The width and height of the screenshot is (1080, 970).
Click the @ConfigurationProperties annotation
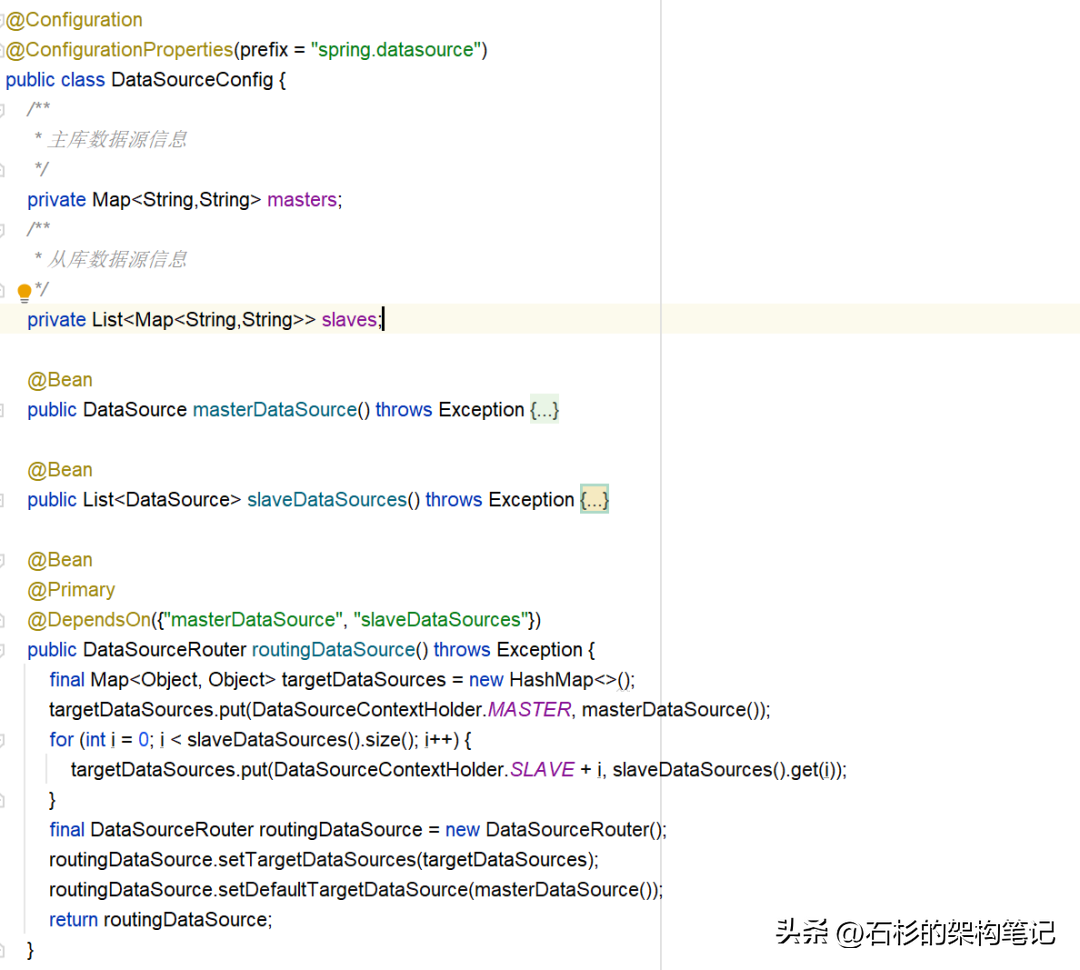click(x=120, y=50)
